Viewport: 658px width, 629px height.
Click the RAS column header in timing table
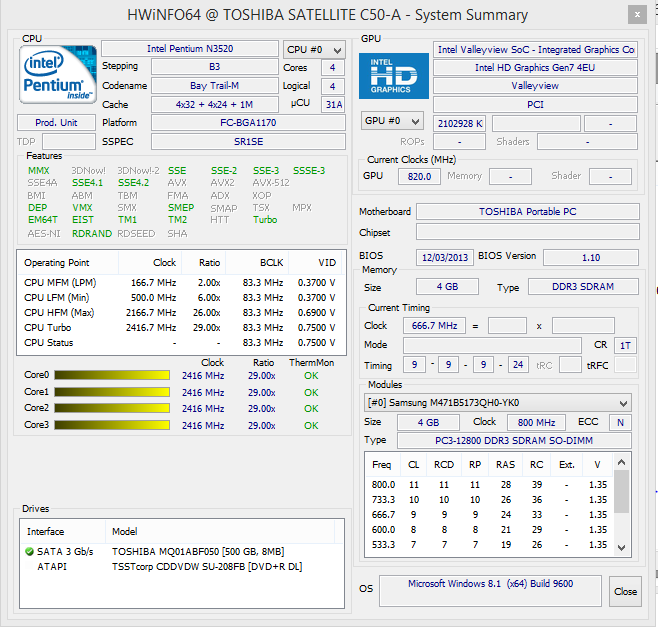tap(505, 465)
